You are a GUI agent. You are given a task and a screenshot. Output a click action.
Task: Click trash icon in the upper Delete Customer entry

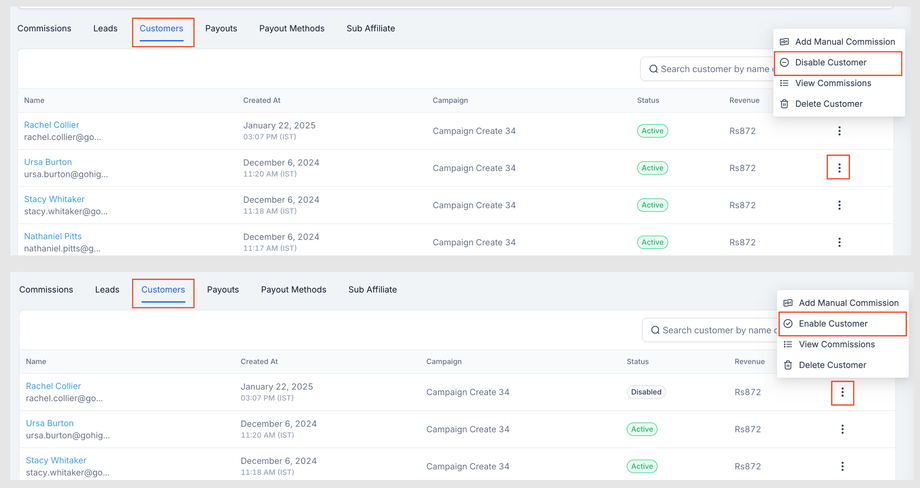785,104
